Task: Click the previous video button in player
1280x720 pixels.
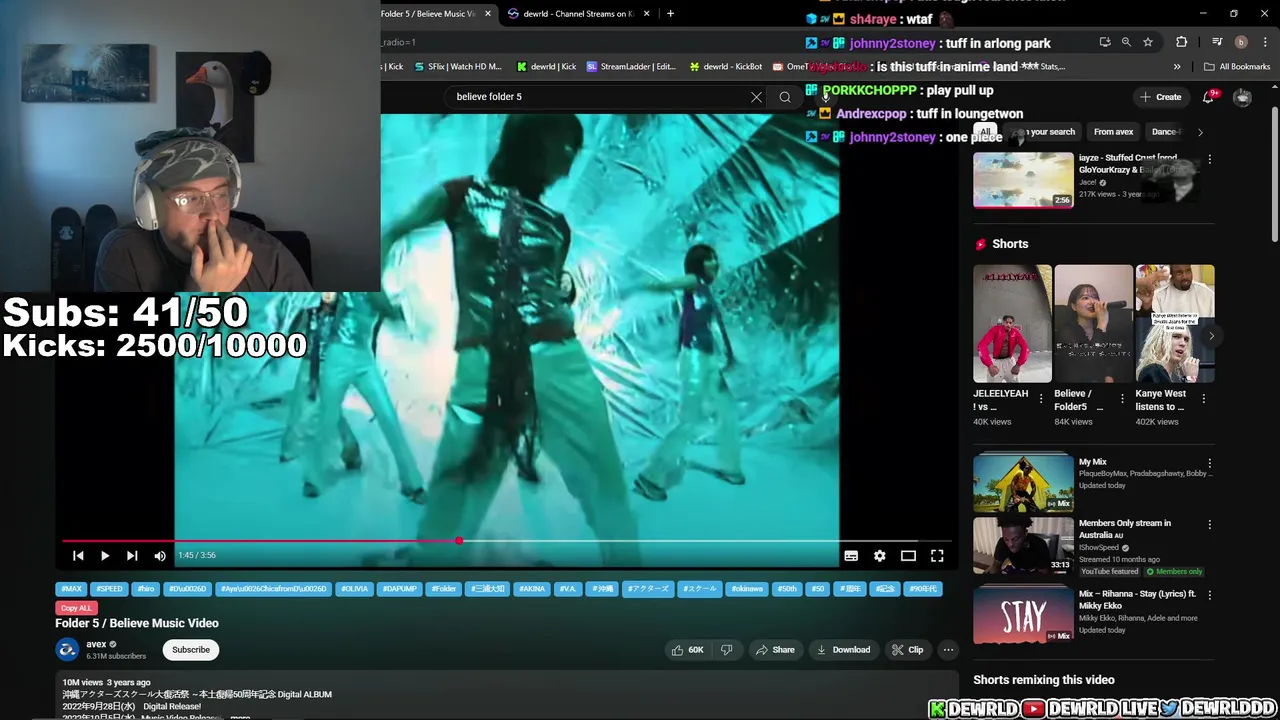Action: click(78, 555)
